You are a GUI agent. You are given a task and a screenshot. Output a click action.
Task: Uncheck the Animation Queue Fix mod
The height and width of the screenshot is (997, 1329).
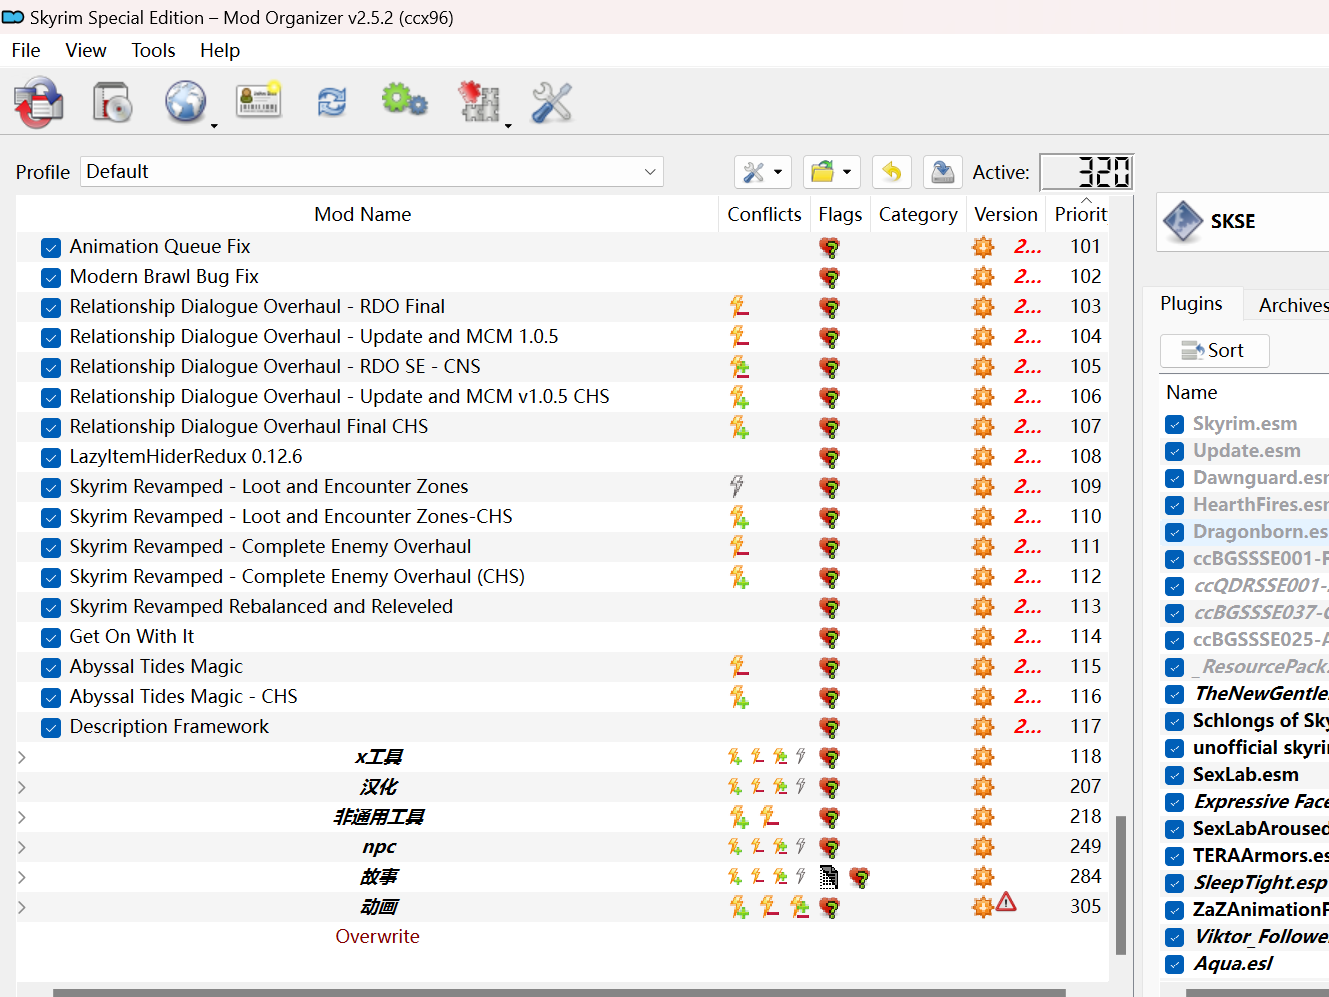pyautogui.click(x=51, y=247)
